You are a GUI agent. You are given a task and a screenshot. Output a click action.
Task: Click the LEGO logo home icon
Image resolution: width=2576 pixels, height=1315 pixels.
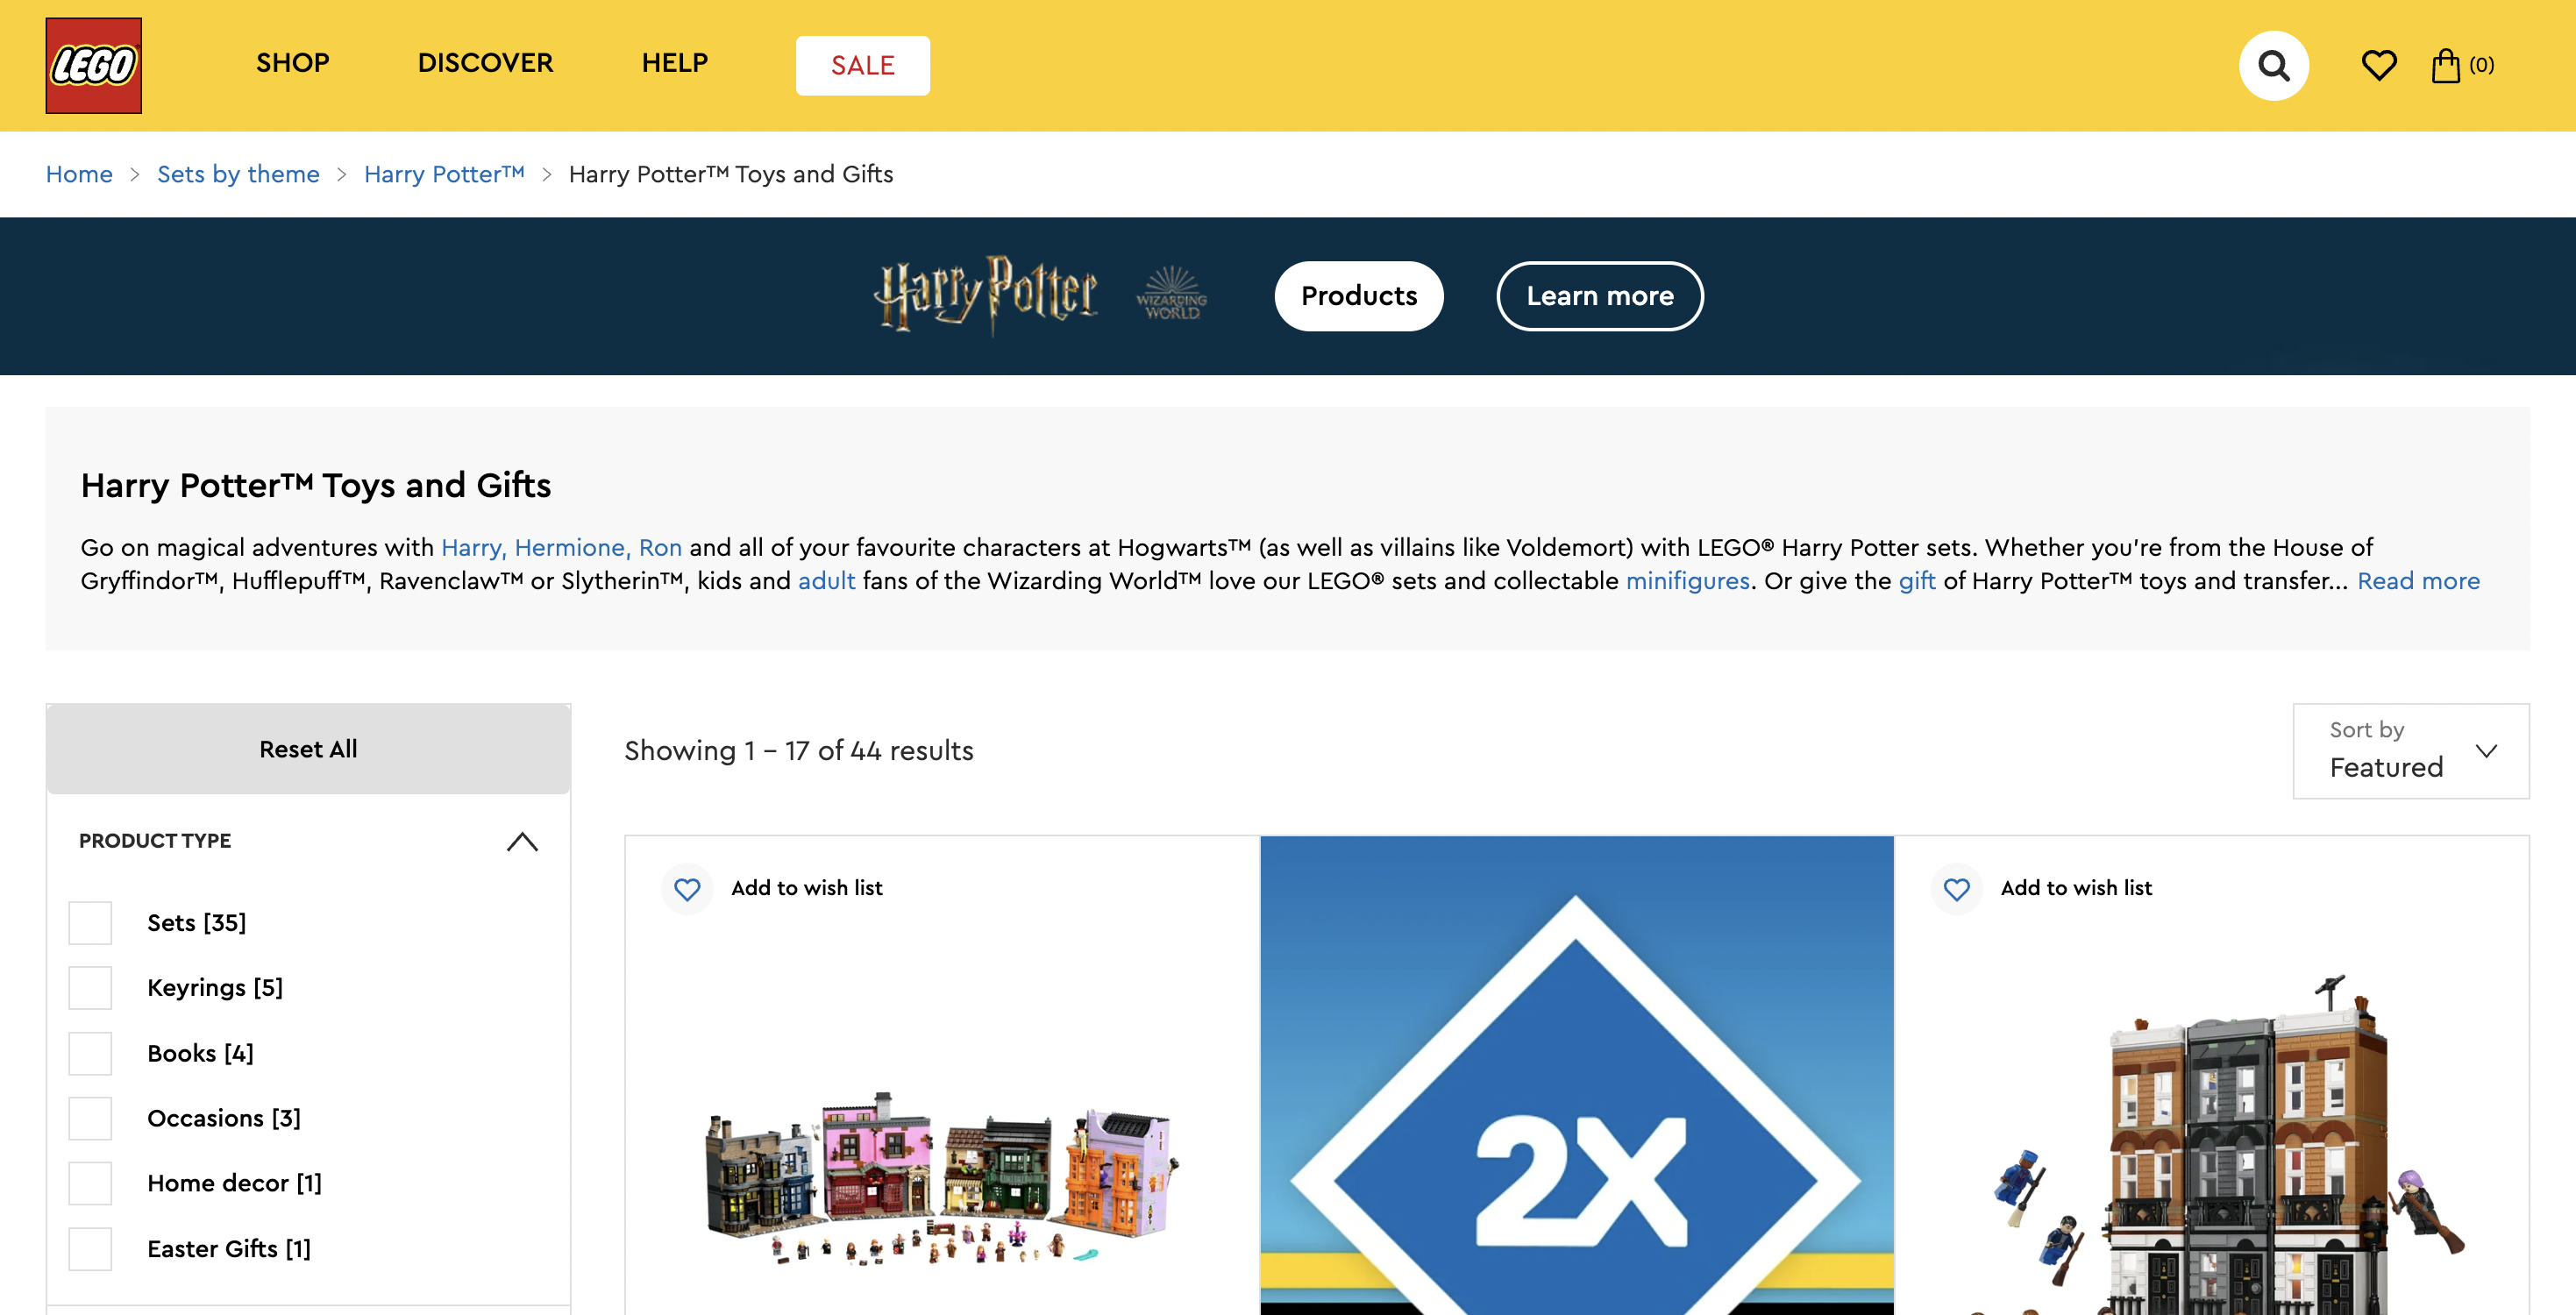(93, 65)
